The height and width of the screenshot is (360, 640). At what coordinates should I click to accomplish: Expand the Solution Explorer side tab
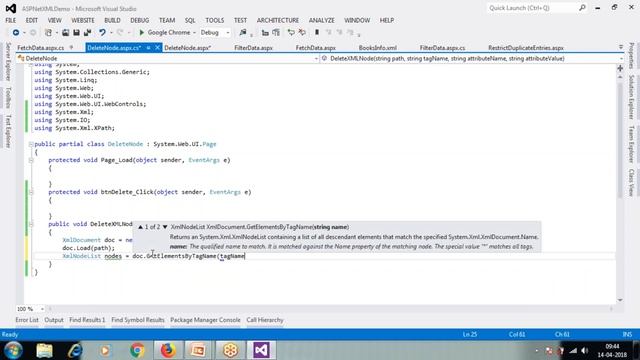point(631,97)
